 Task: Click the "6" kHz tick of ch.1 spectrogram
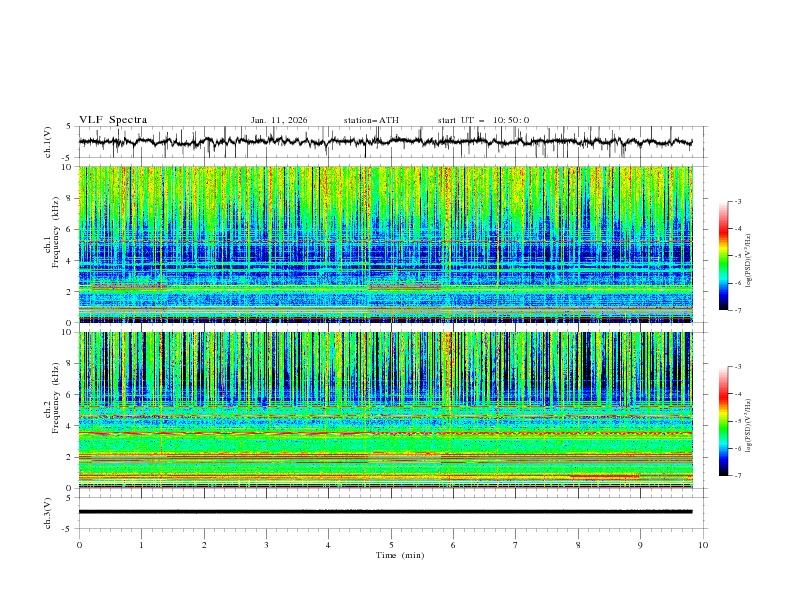70,230
